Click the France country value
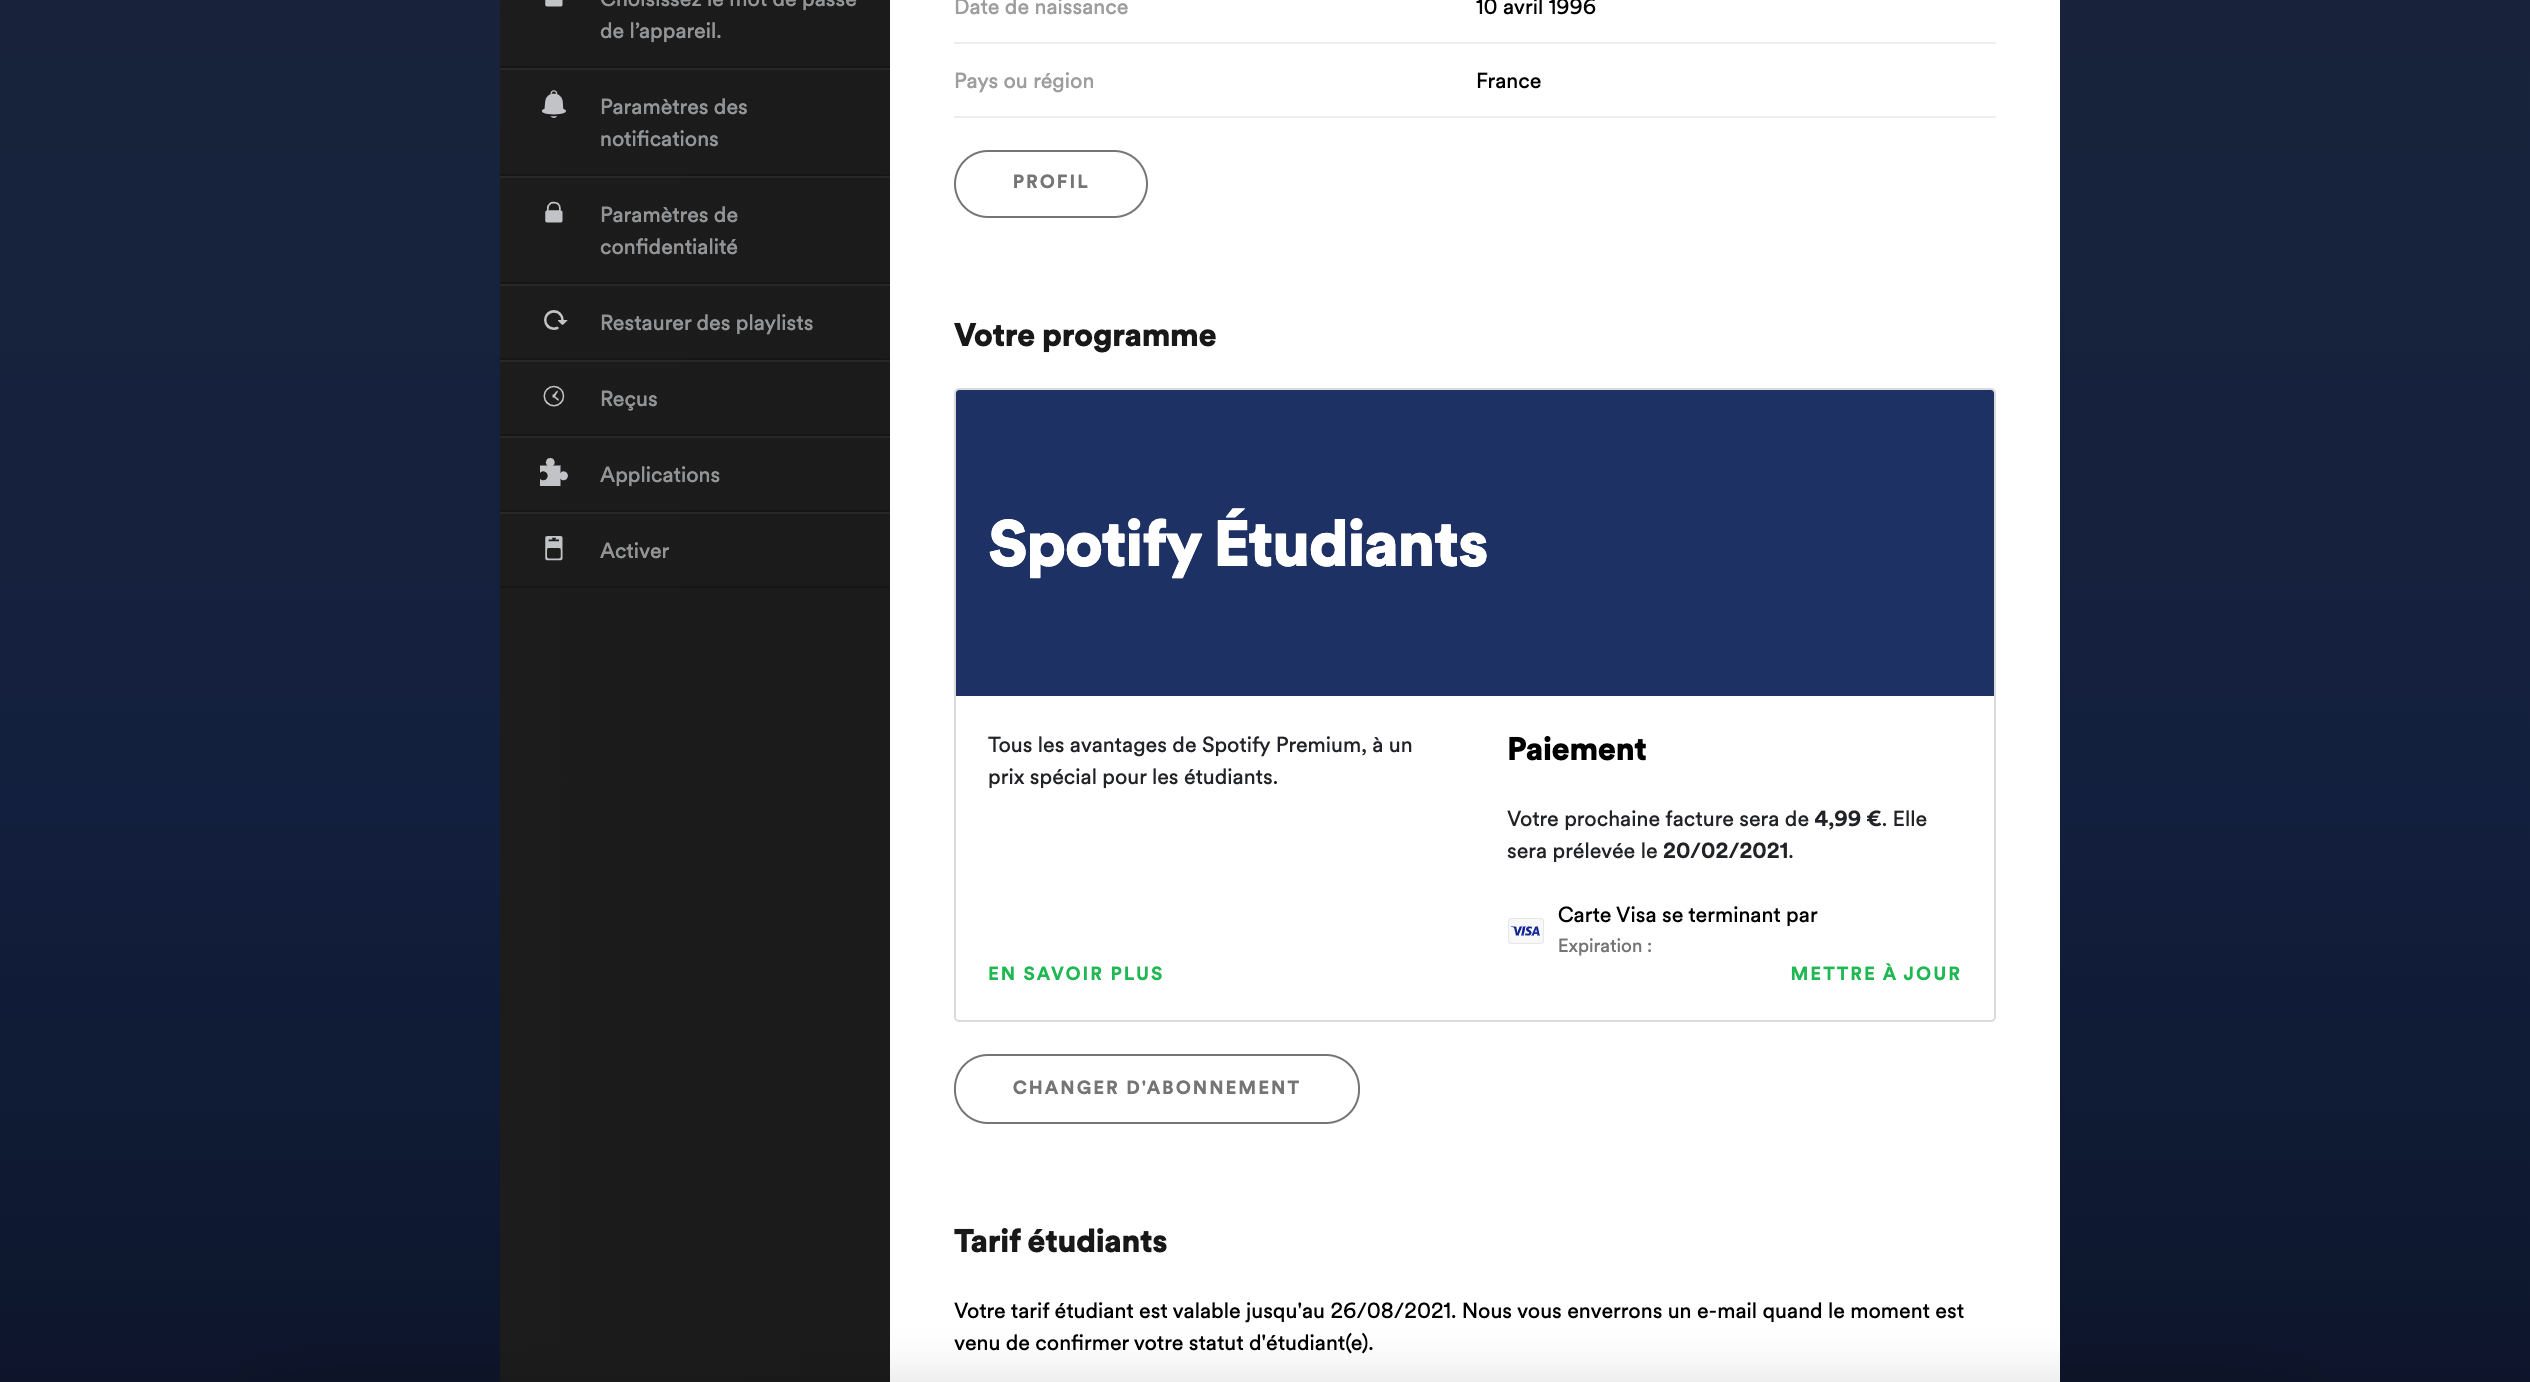2530x1382 pixels. 1508,81
